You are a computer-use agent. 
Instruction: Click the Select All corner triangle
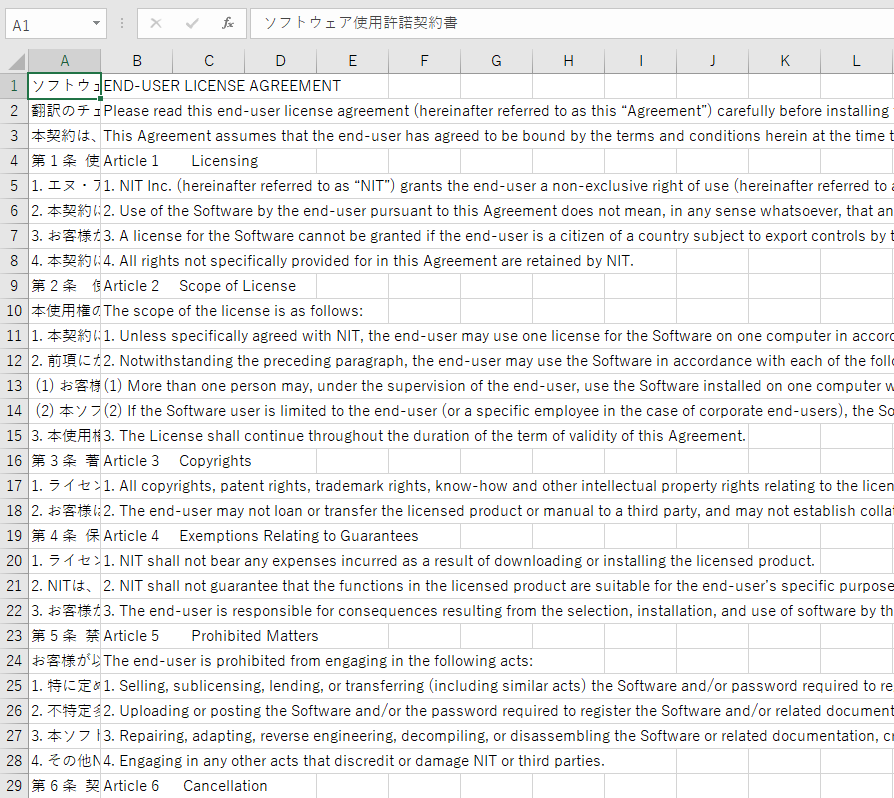(14, 61)
